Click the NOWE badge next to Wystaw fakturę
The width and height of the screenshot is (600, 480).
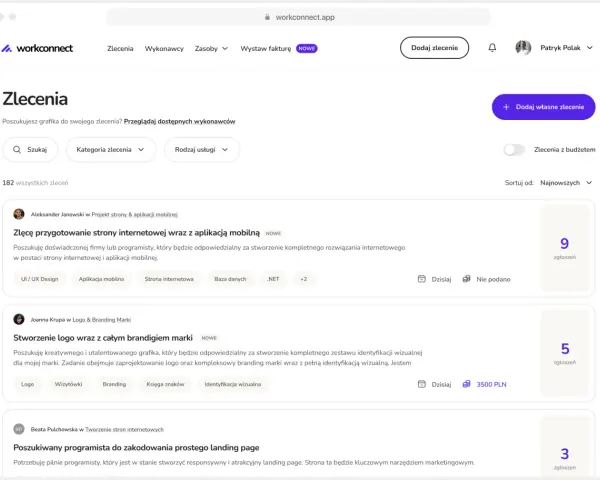[307, 49]
